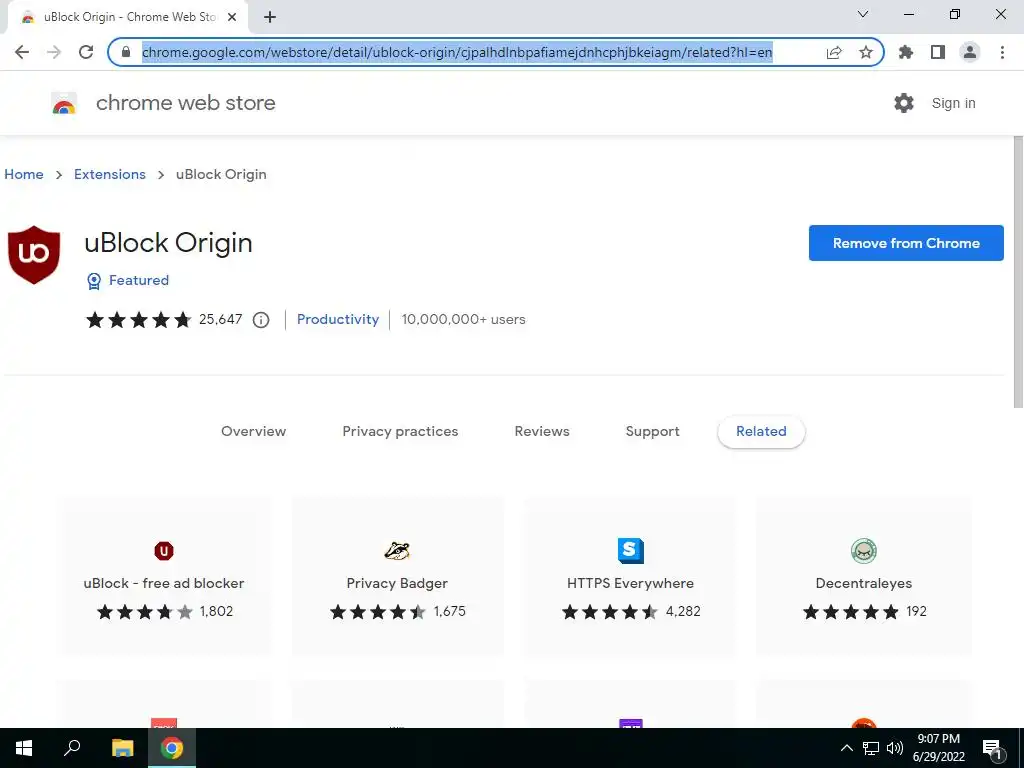The width and height of the screenshot is (1024, 768).
Task: Open Privacy Badger extension icon
Action: point(397,551)
